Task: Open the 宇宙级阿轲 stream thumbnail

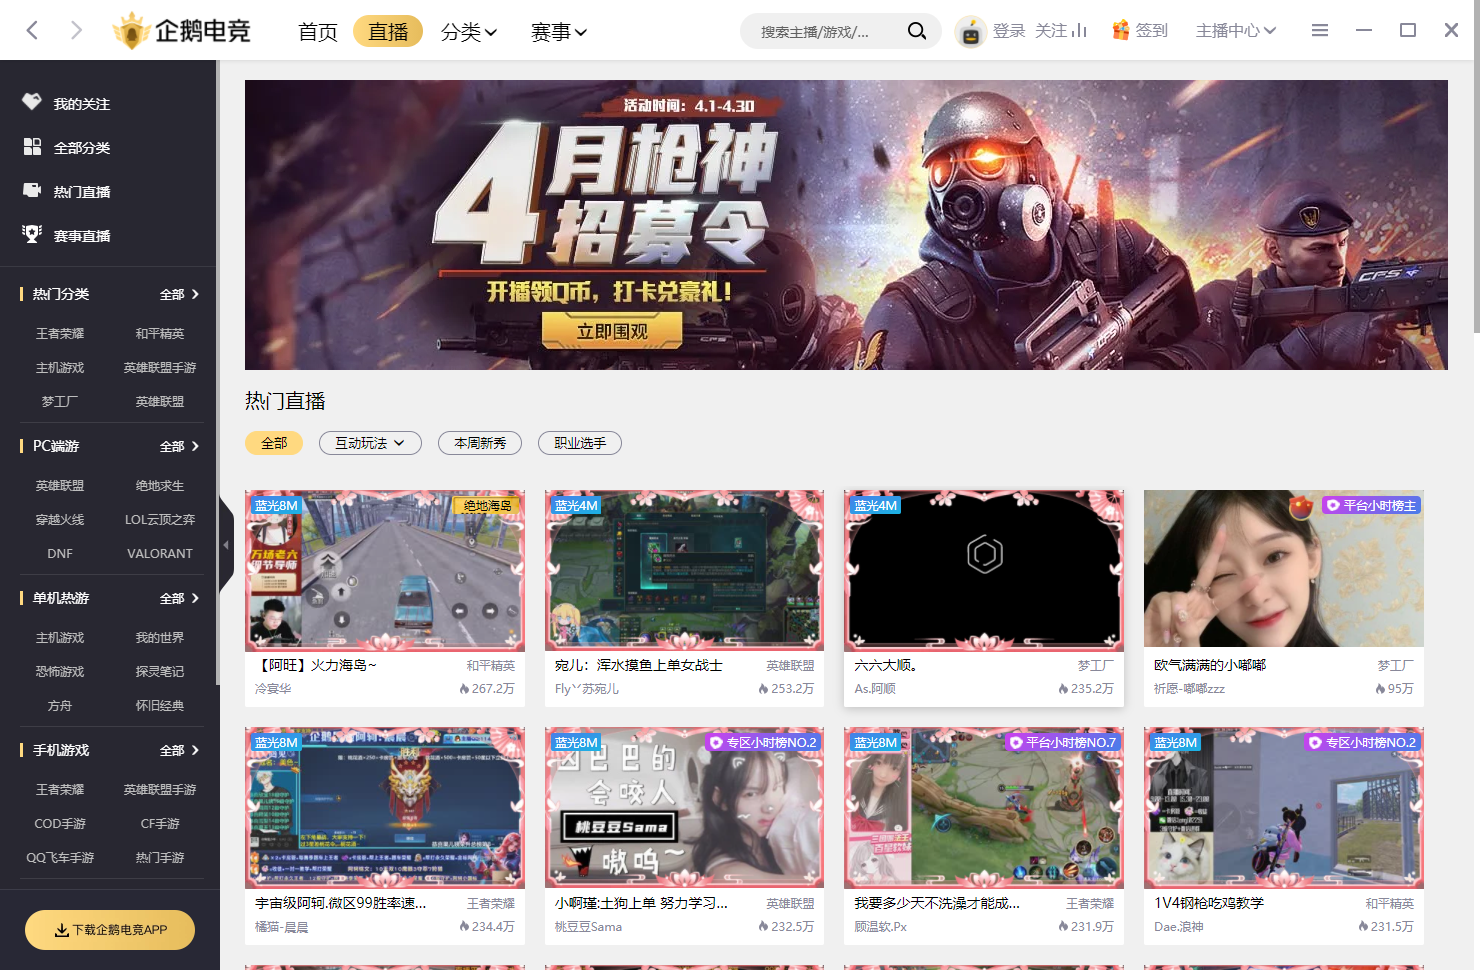Action: pyautogui.click(x=385, y=808)
